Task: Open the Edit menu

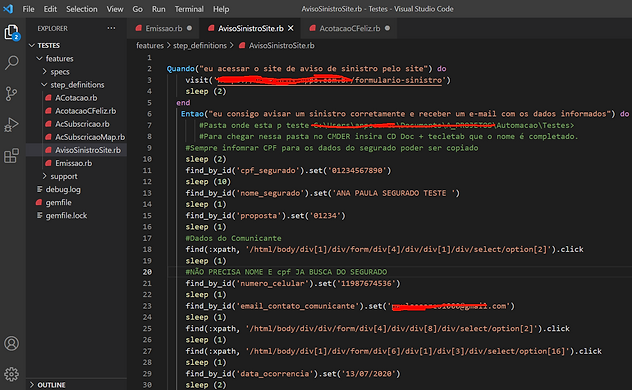Action: click(50, 9)
